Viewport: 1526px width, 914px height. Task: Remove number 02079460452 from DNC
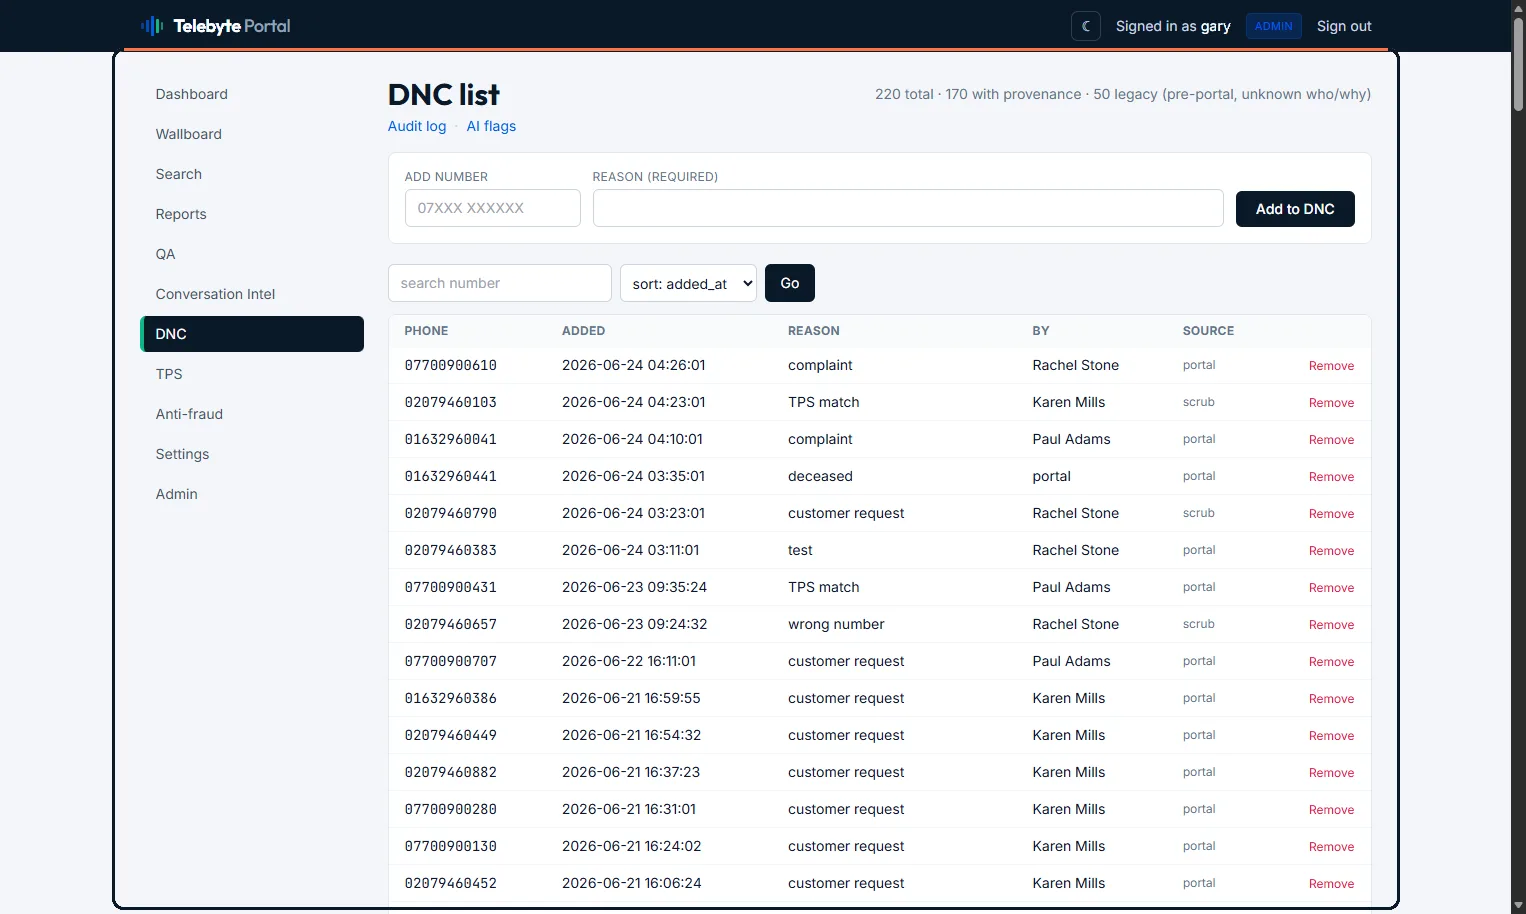pos(1331,884)
